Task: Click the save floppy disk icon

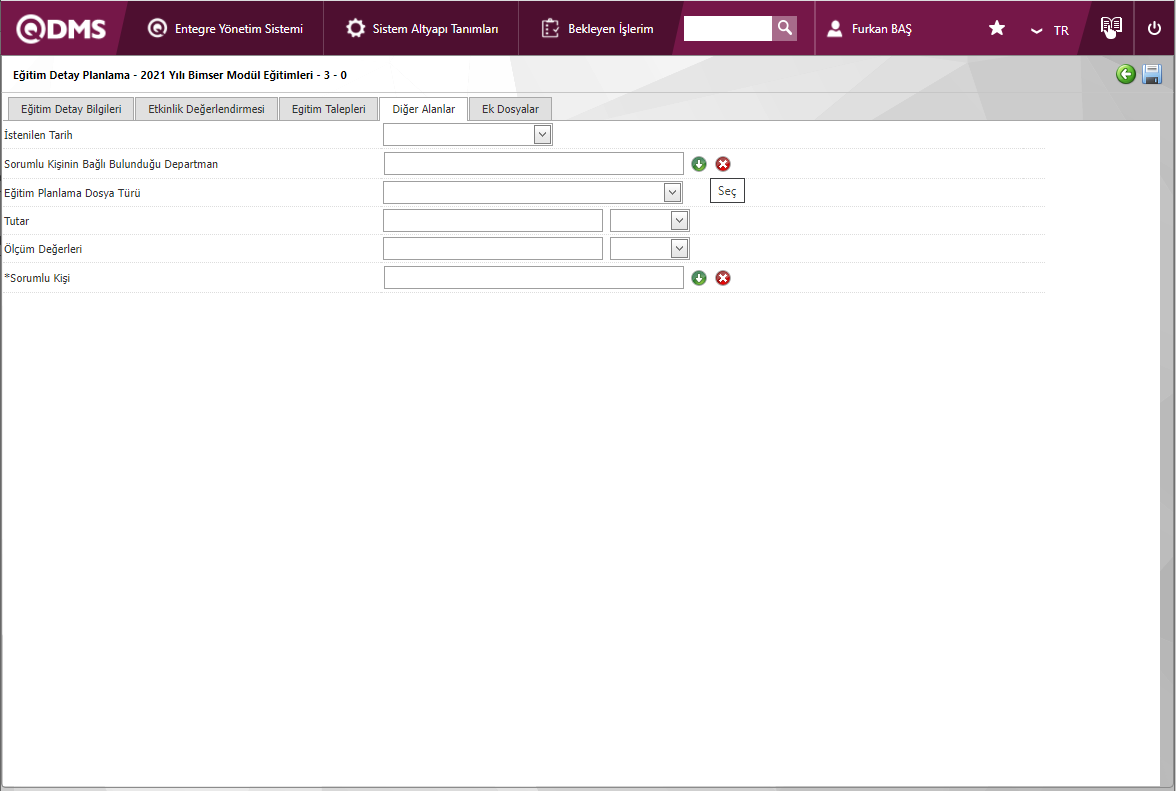Action: pos(1152,75)
